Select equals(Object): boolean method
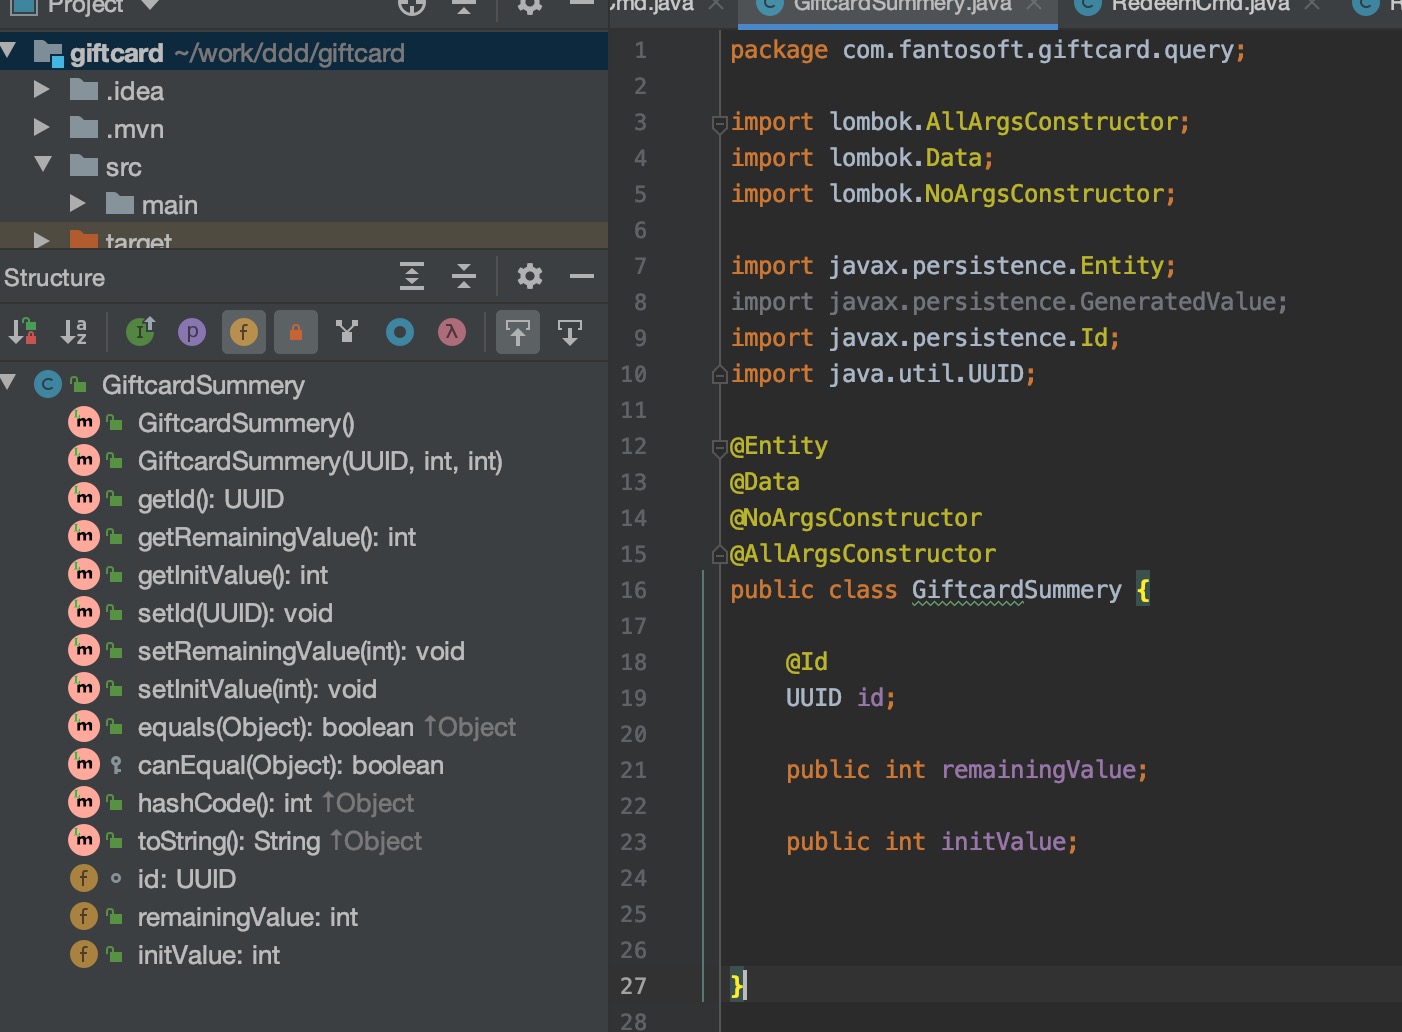1402x1032 pixels. pos(276,727)
